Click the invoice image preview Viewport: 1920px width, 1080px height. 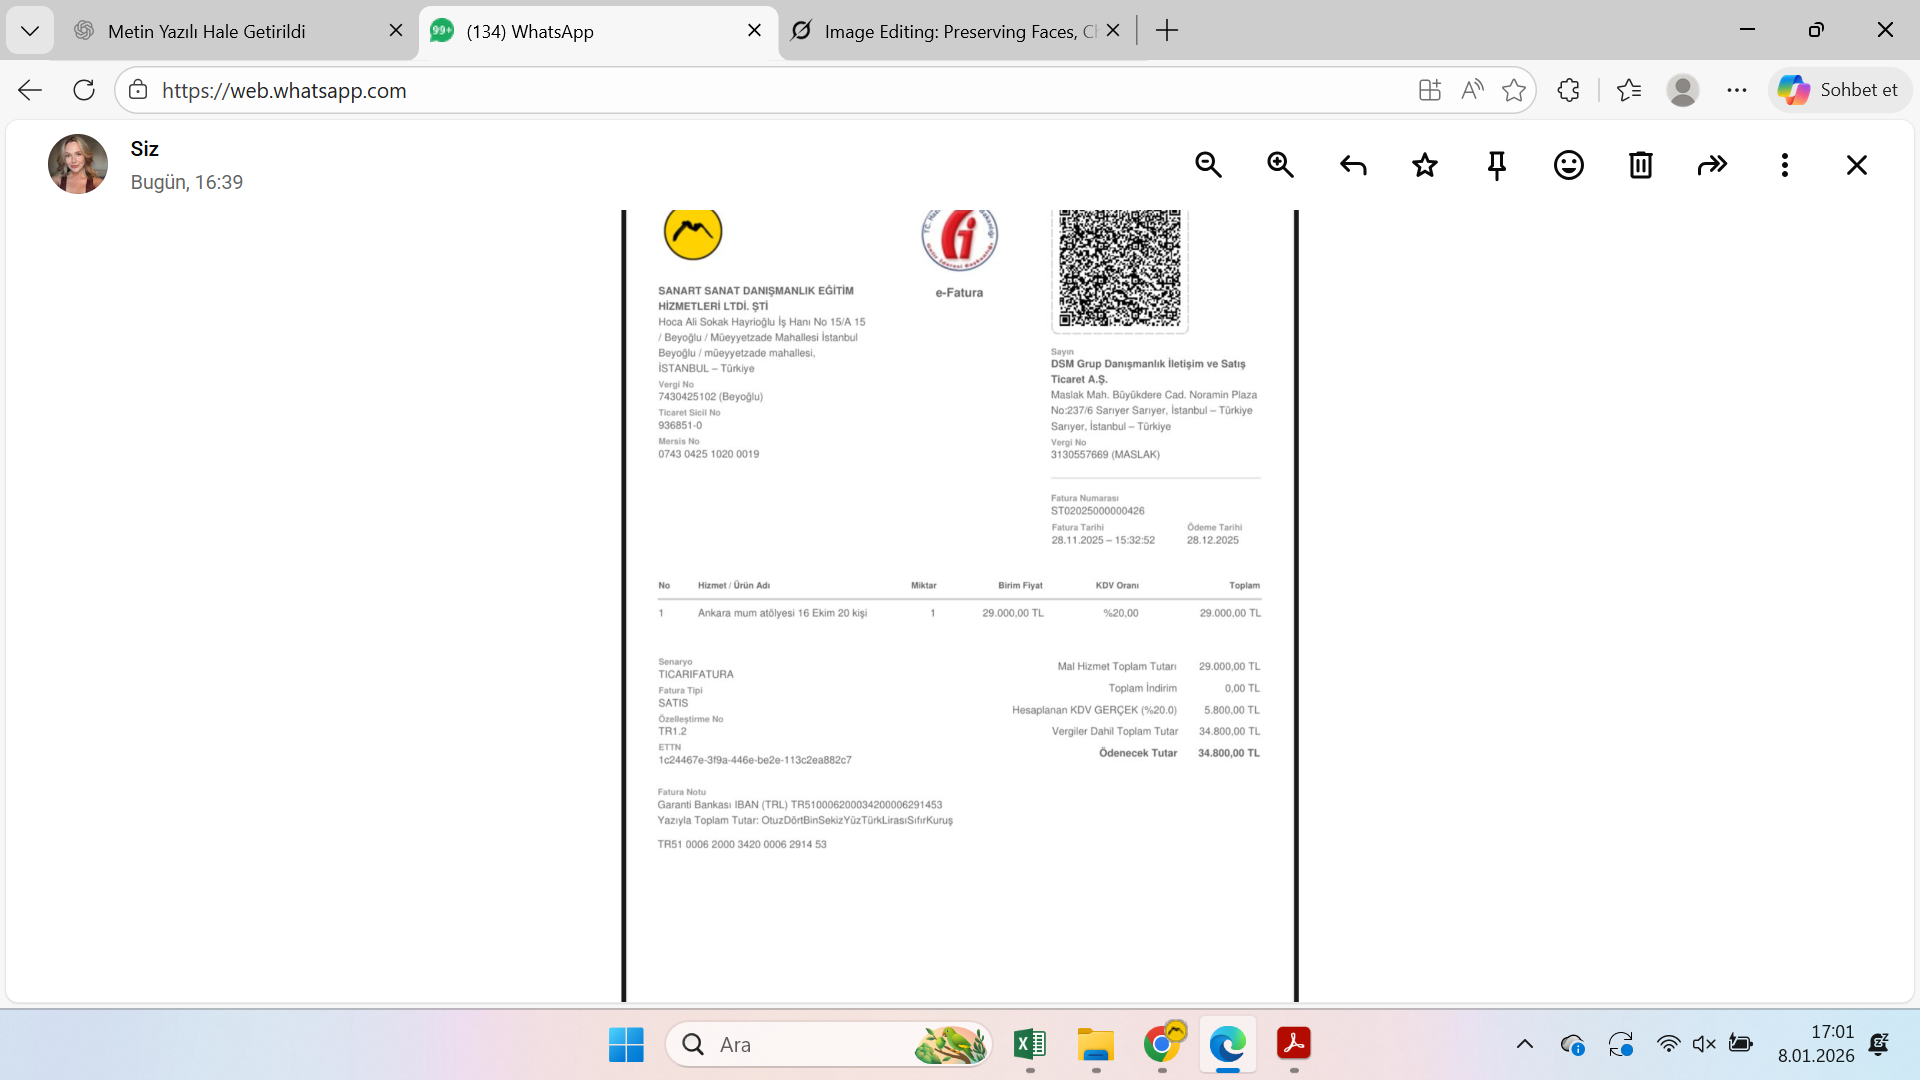(x=960, y=606)
